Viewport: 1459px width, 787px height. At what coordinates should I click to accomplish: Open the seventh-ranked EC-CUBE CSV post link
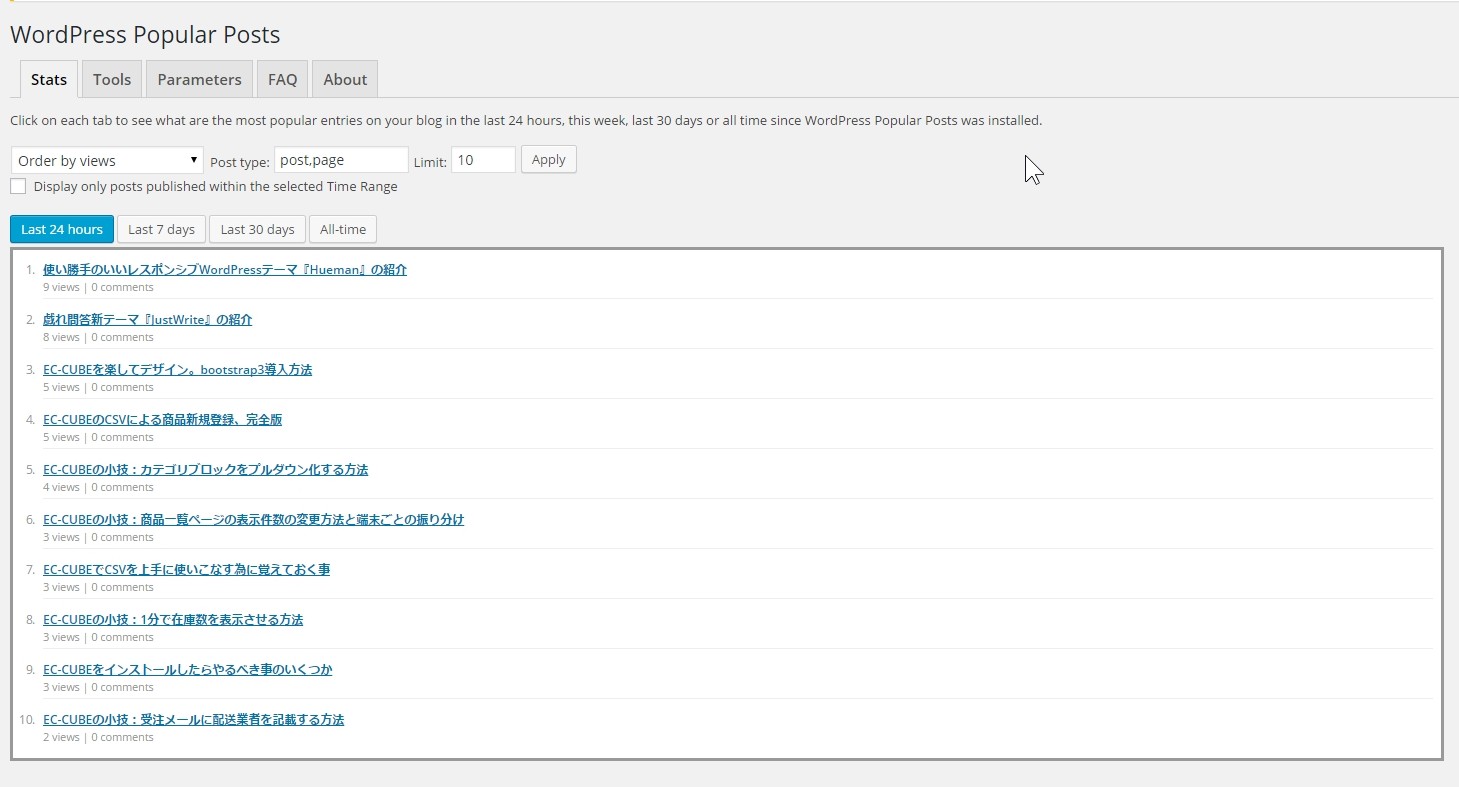[186, 570]
